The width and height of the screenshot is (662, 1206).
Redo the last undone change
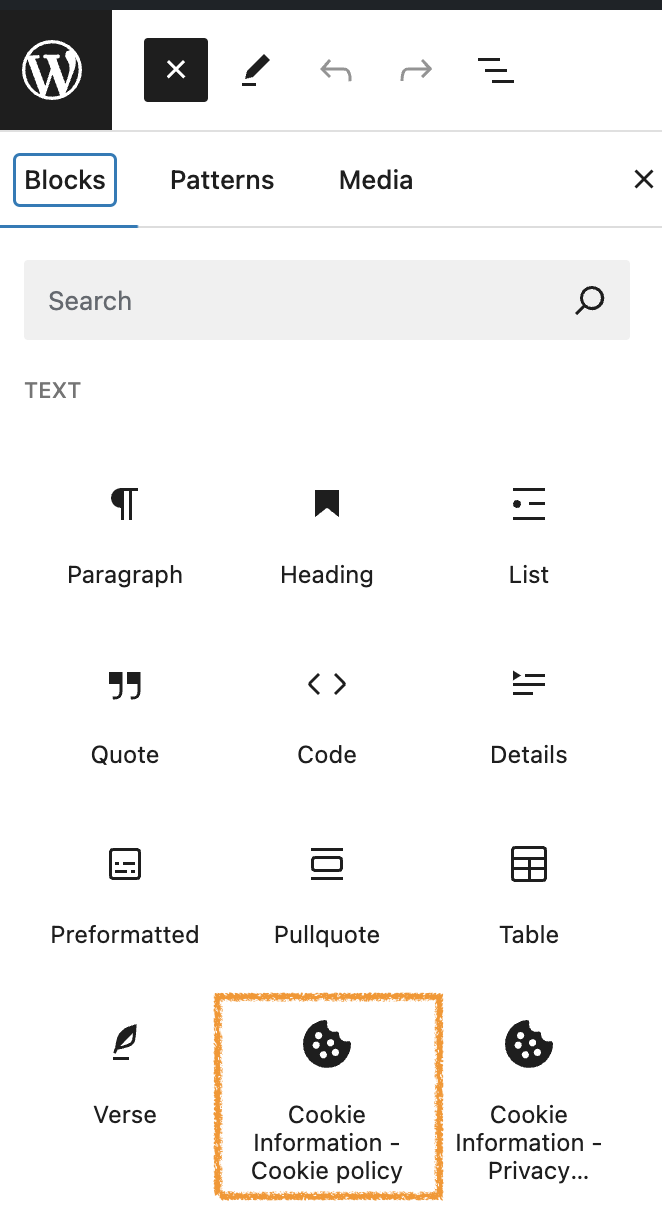(x=415, y=70)
